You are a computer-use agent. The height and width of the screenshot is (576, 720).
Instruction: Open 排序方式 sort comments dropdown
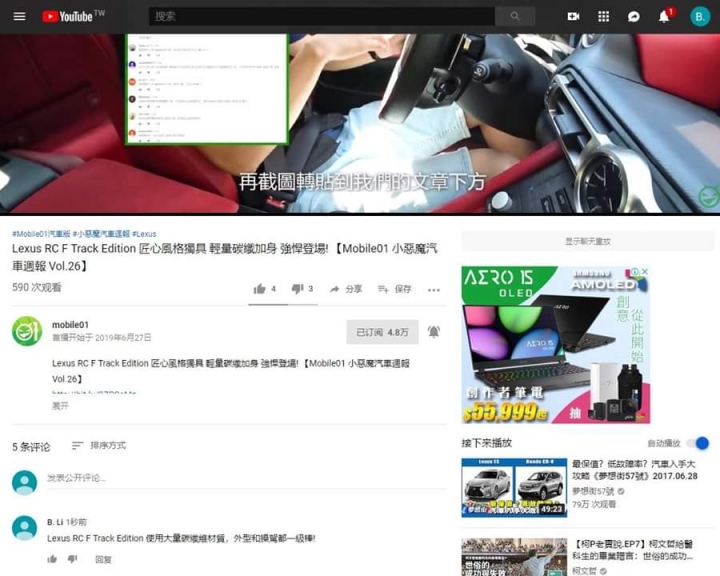[99, 446]
